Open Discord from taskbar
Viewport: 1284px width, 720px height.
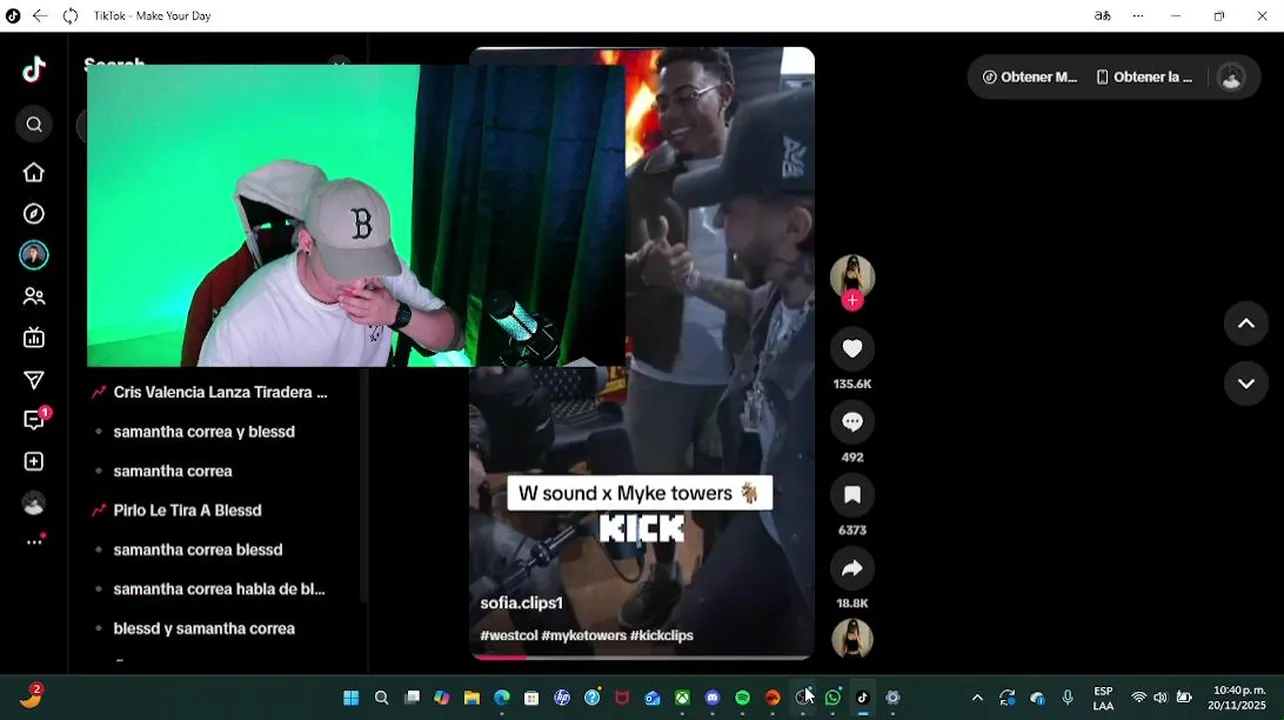(x=712, y=698)
